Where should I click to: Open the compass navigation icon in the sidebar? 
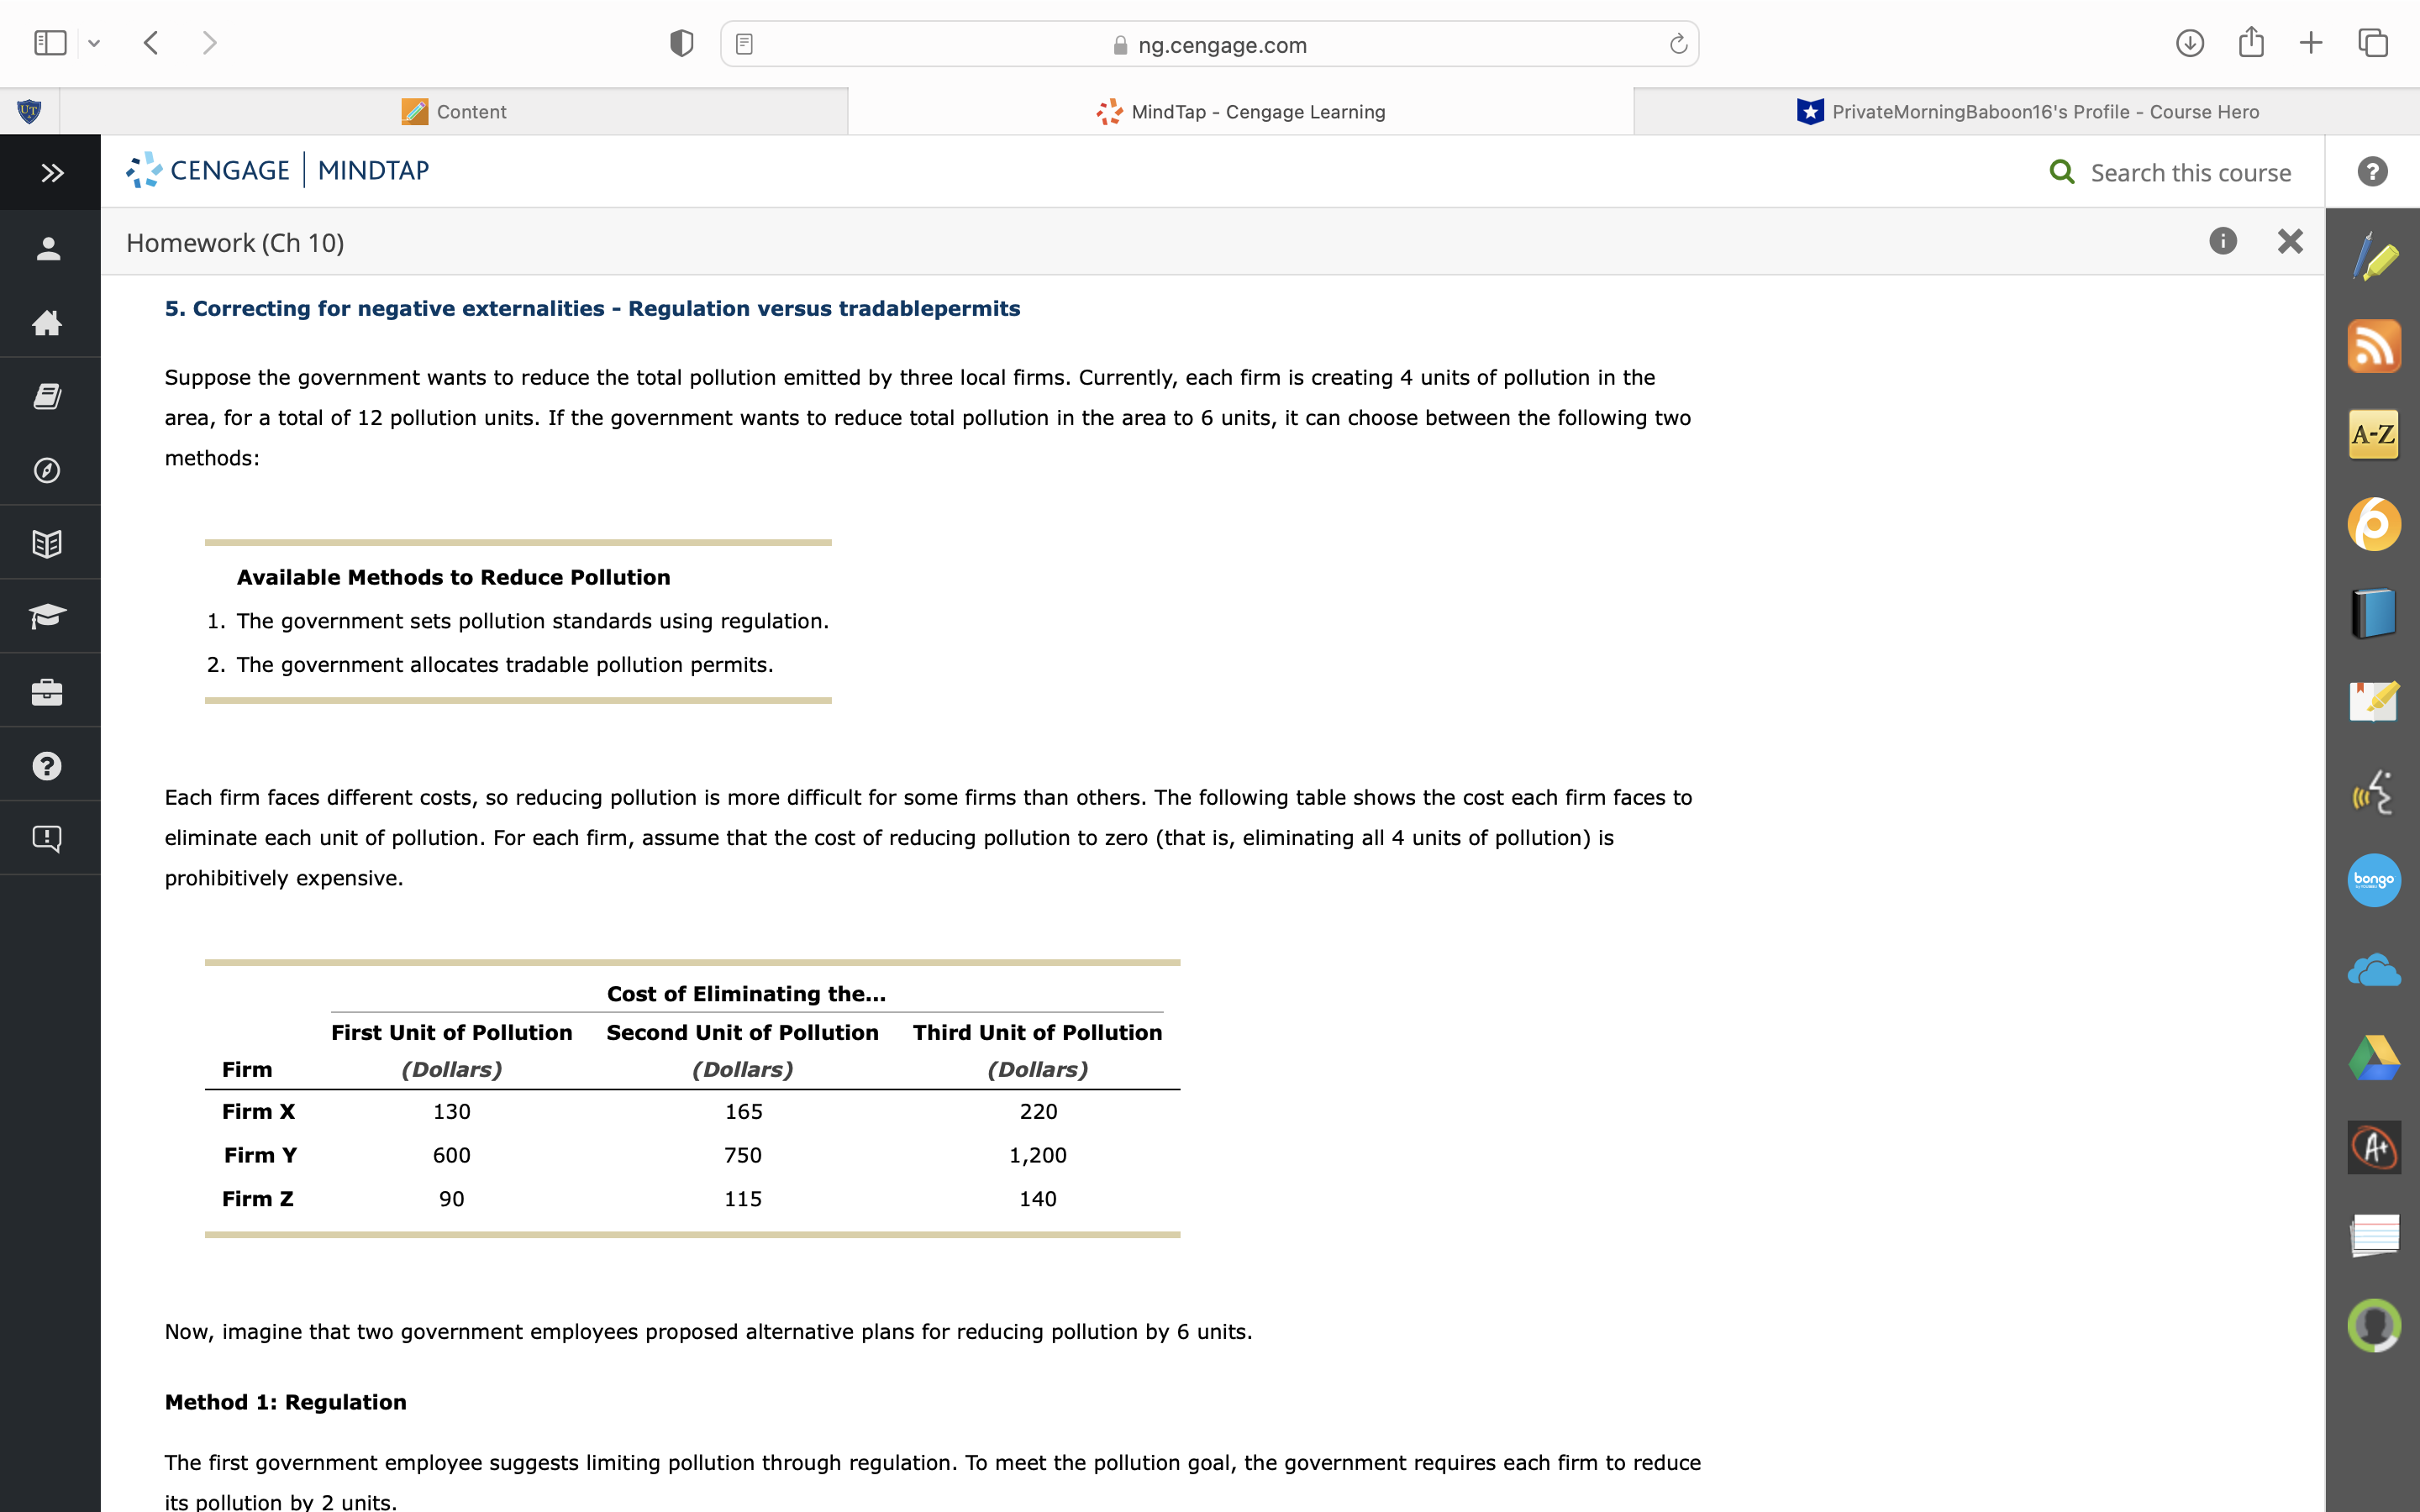[x=47, y=470]
